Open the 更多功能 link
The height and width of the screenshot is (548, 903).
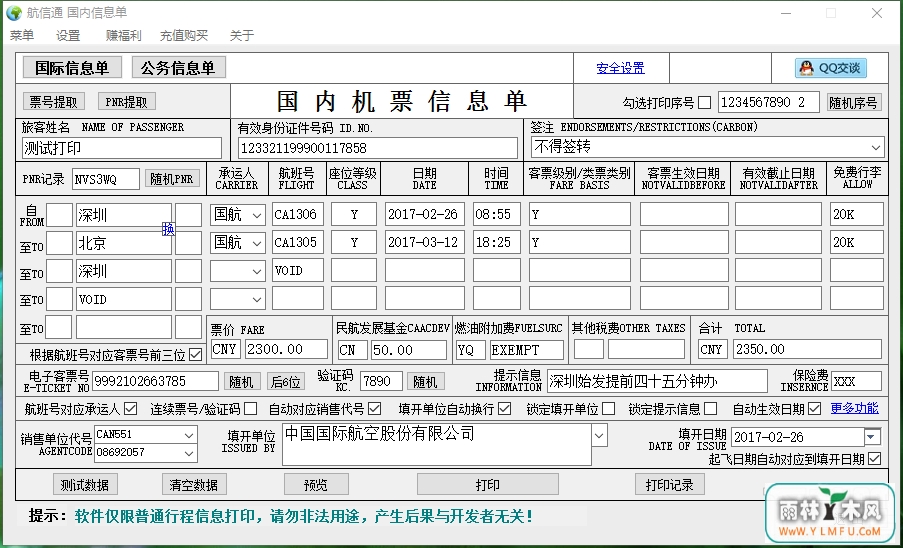point(854,408)
